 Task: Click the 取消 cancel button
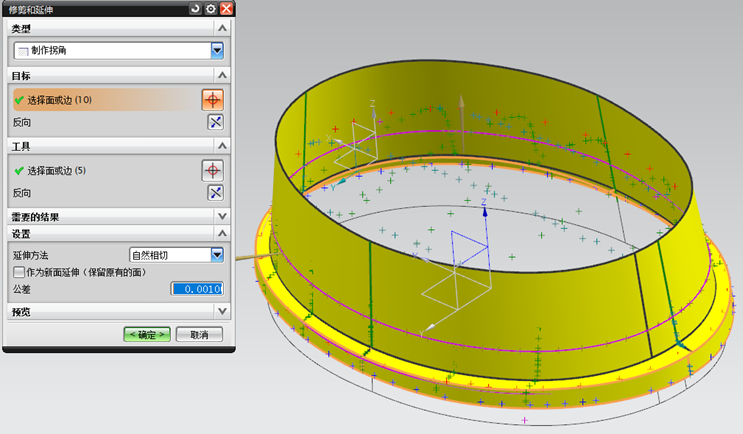tap(198, 334)
